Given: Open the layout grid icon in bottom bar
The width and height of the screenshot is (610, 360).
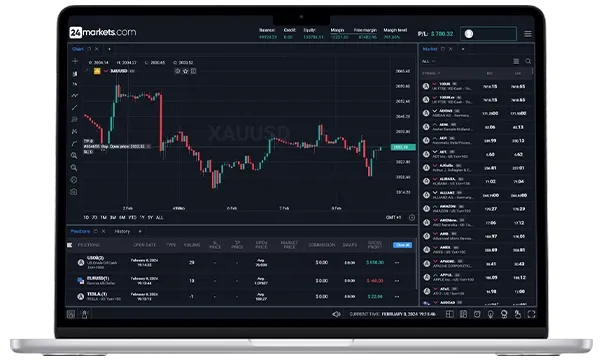Looking at the screenshot, I should [450, 314].
